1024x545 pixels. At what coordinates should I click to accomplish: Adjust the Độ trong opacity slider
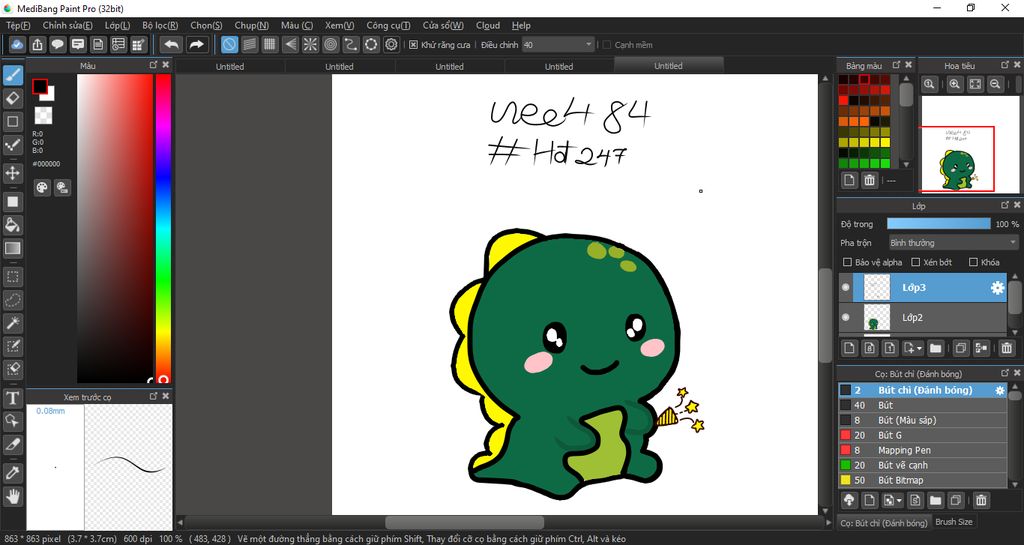pyautogui.click(x=938, y=224)
